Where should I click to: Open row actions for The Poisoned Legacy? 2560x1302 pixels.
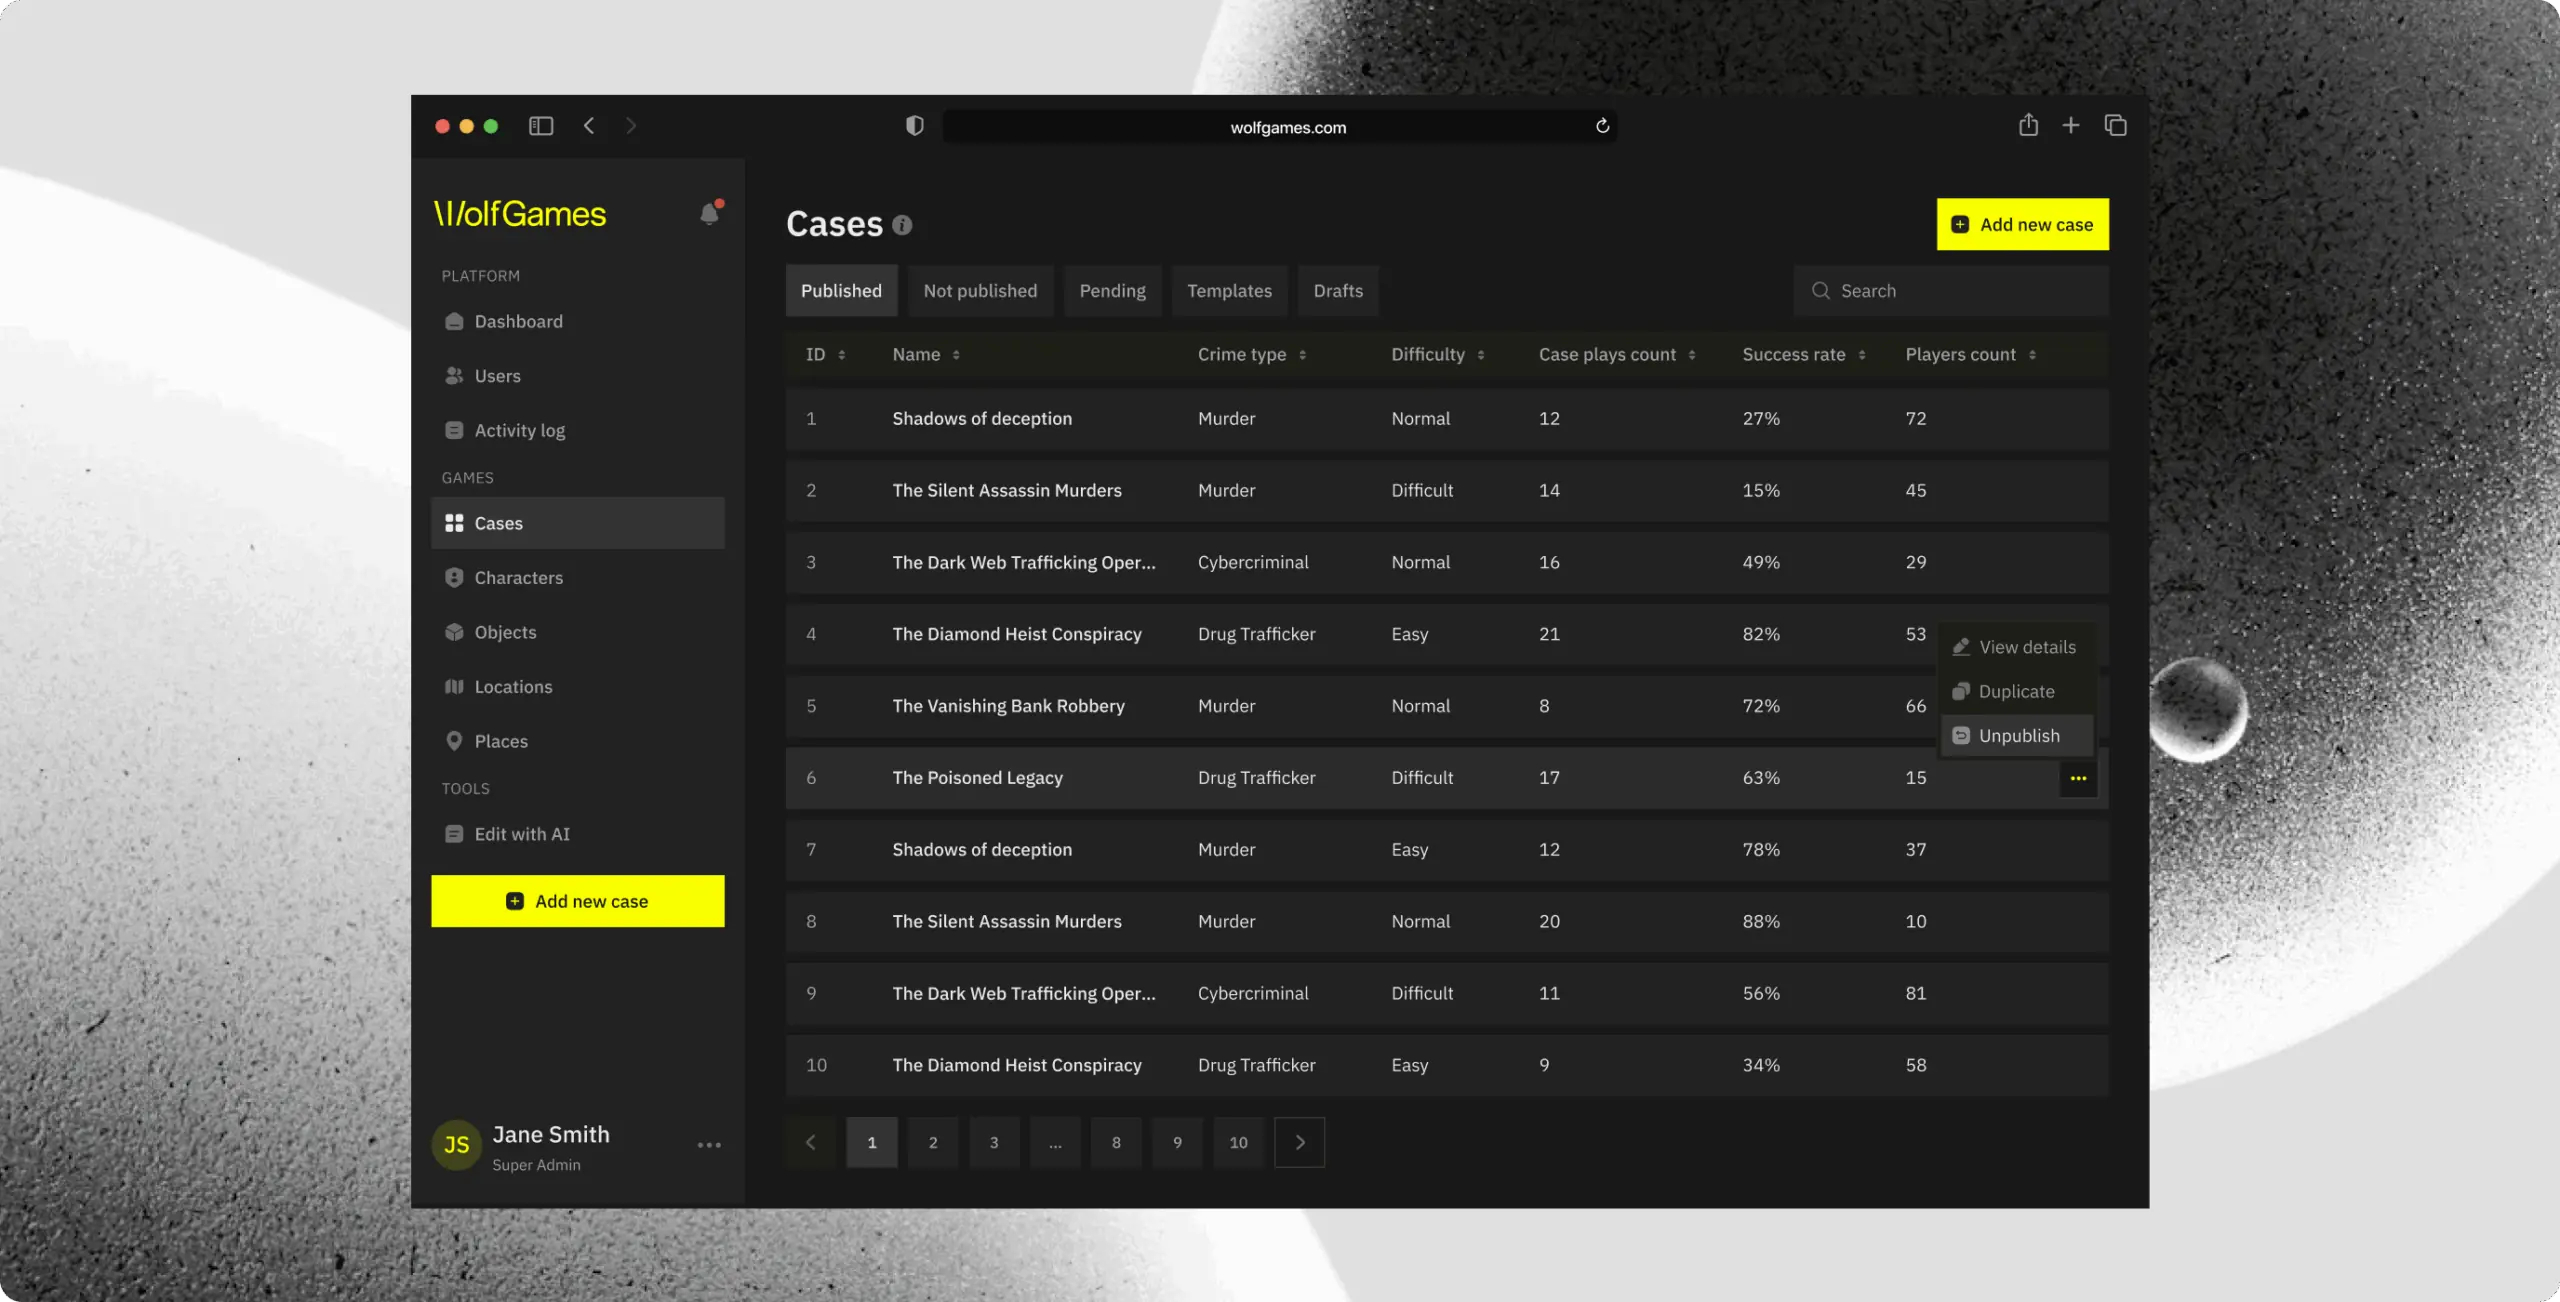click(2078, 778)
